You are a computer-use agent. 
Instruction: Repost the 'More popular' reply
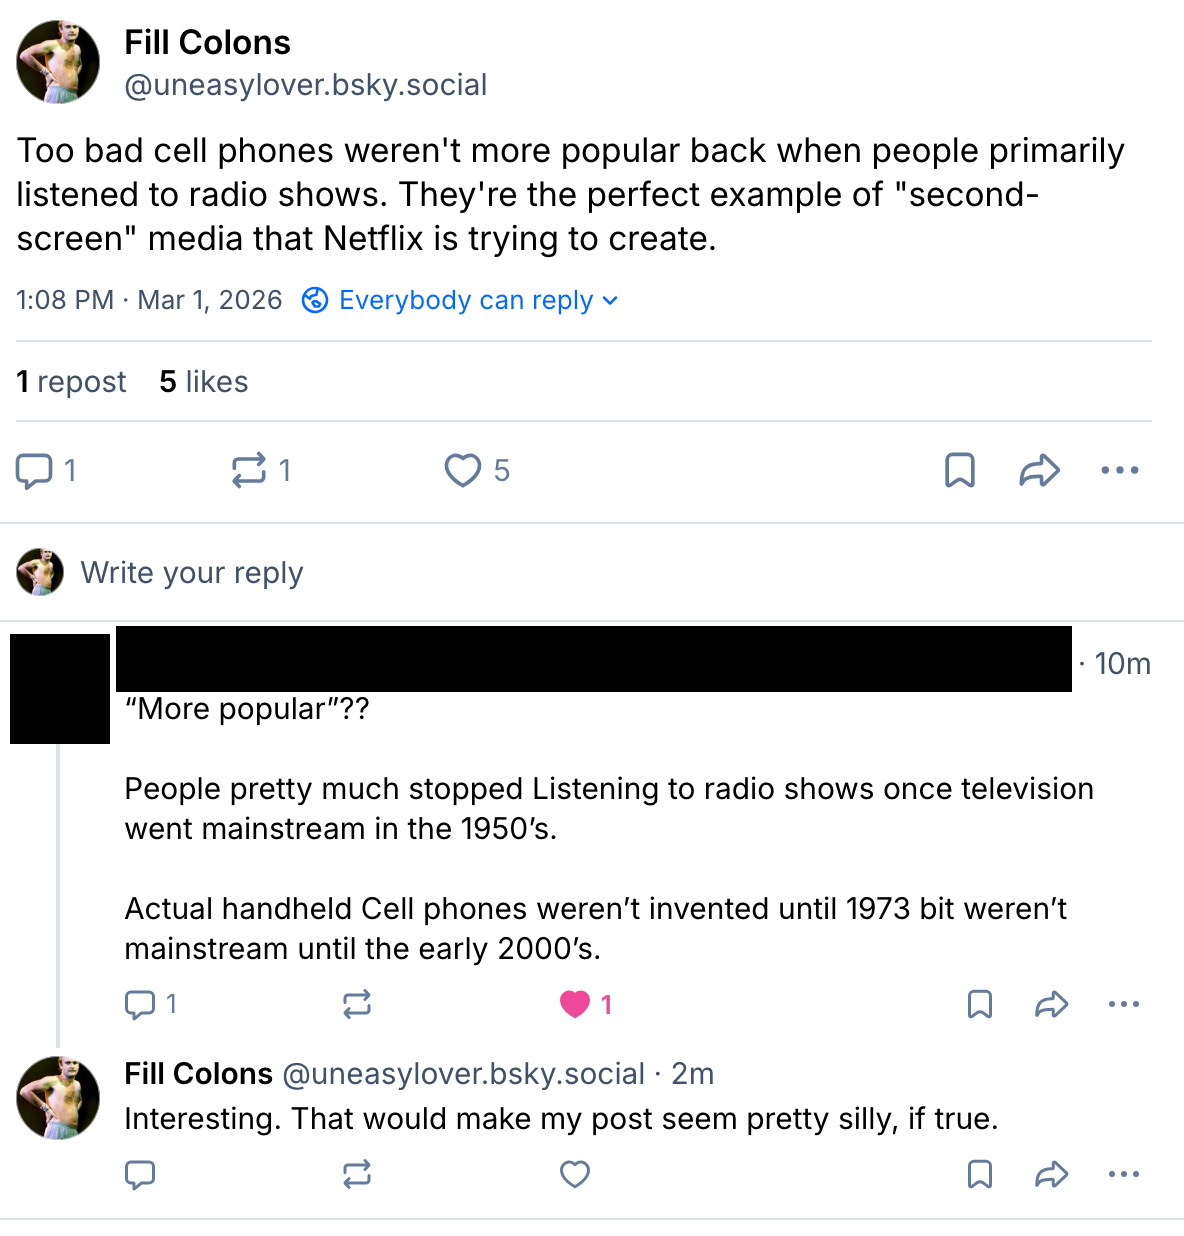click(357, 1004)
